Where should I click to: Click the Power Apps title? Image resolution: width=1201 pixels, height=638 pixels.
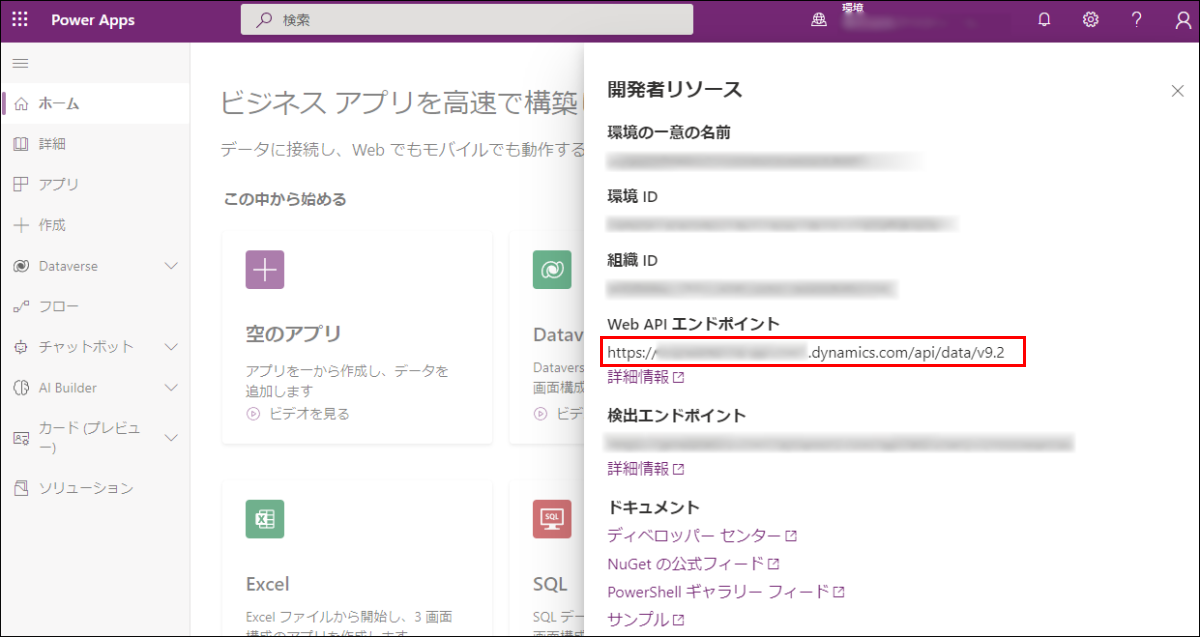[93, 20]
